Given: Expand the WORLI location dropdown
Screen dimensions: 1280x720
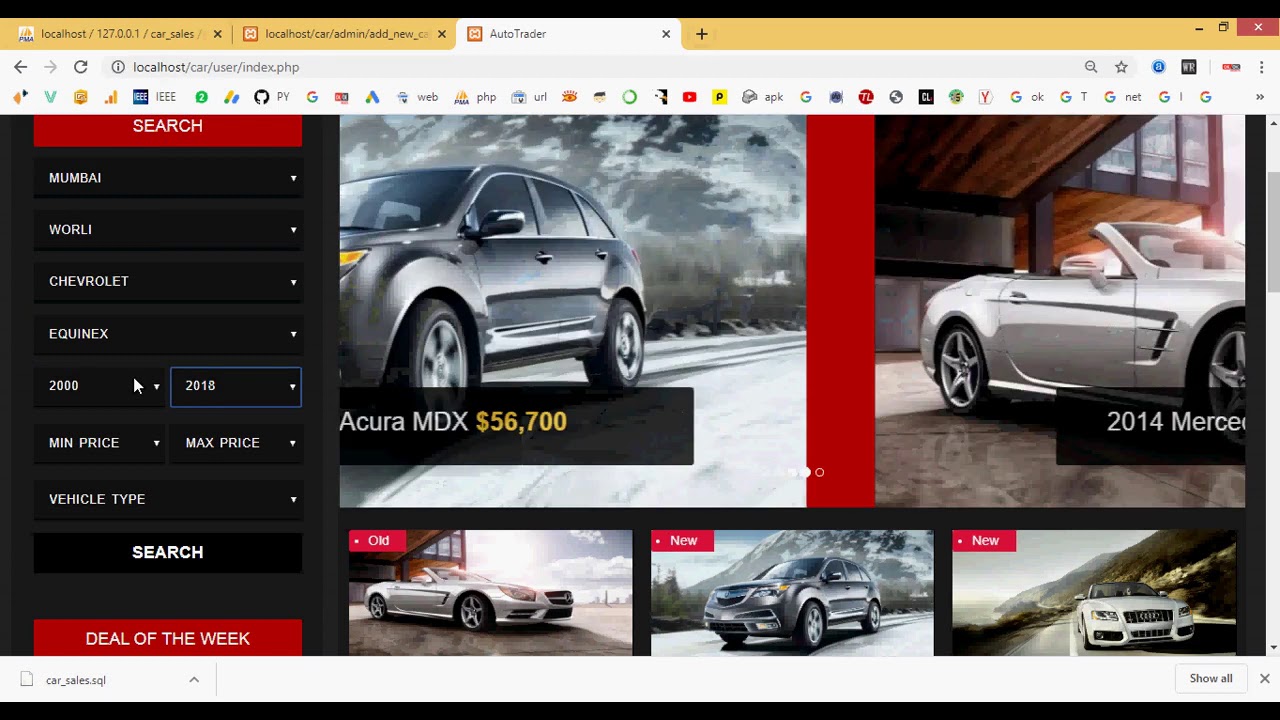Looking at the screenshot, I should point(168,230).
